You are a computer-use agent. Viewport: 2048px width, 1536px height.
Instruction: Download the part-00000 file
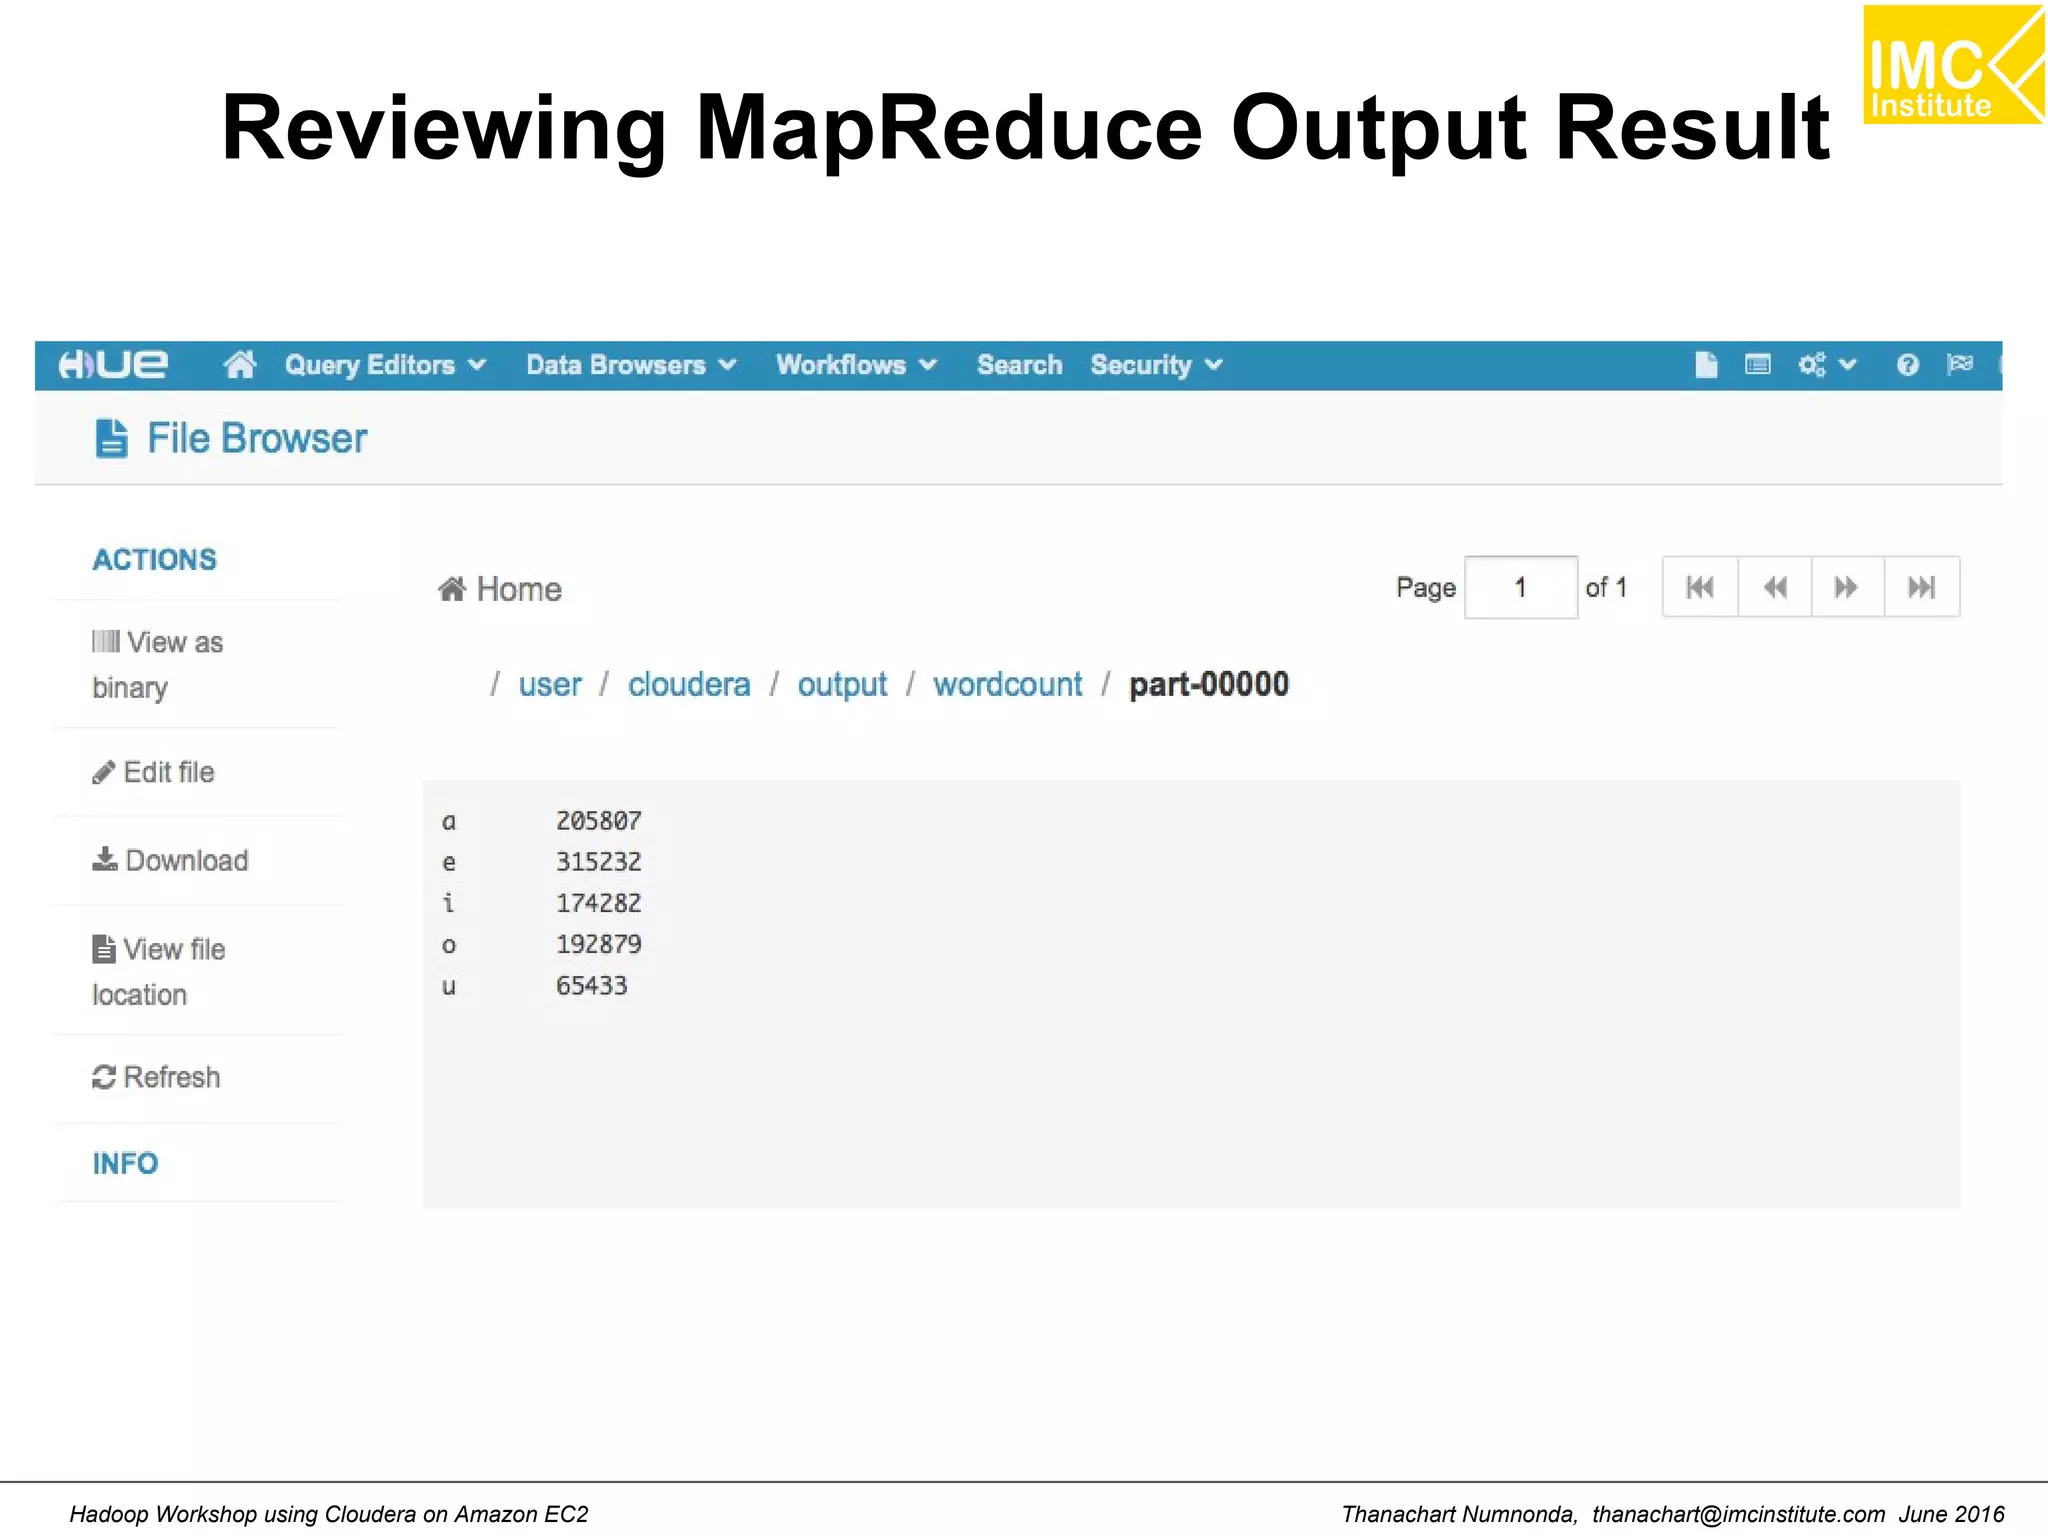(x=170, y=860)
